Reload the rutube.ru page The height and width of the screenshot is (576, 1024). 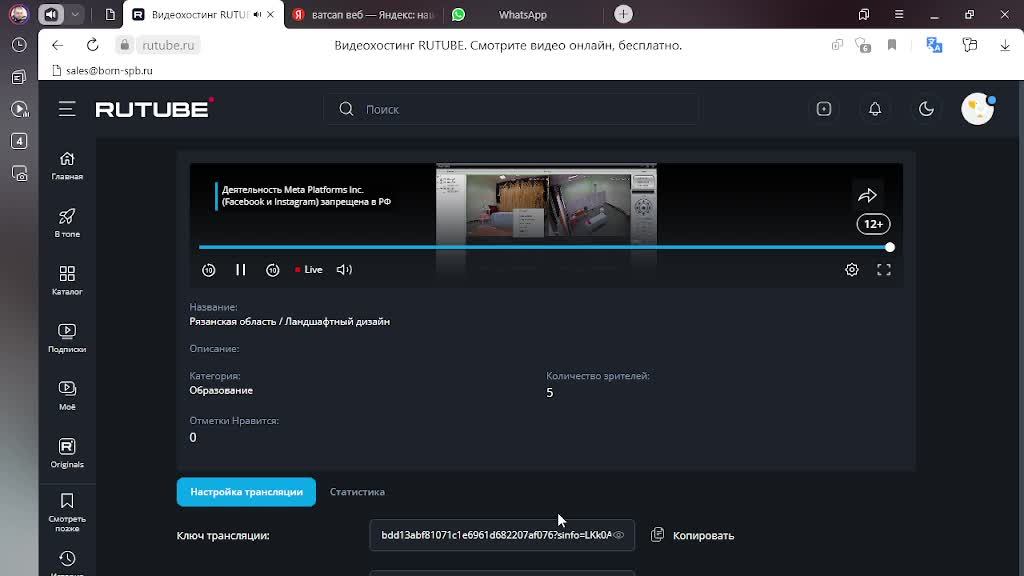tap(93, 45)
